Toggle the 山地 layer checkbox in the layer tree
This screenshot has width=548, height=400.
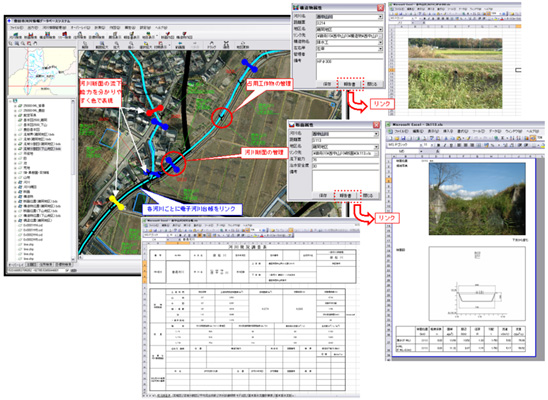coord(20,177)
